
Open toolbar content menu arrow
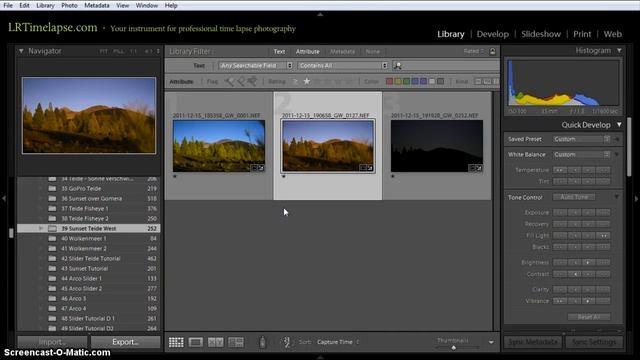[491, 342]
